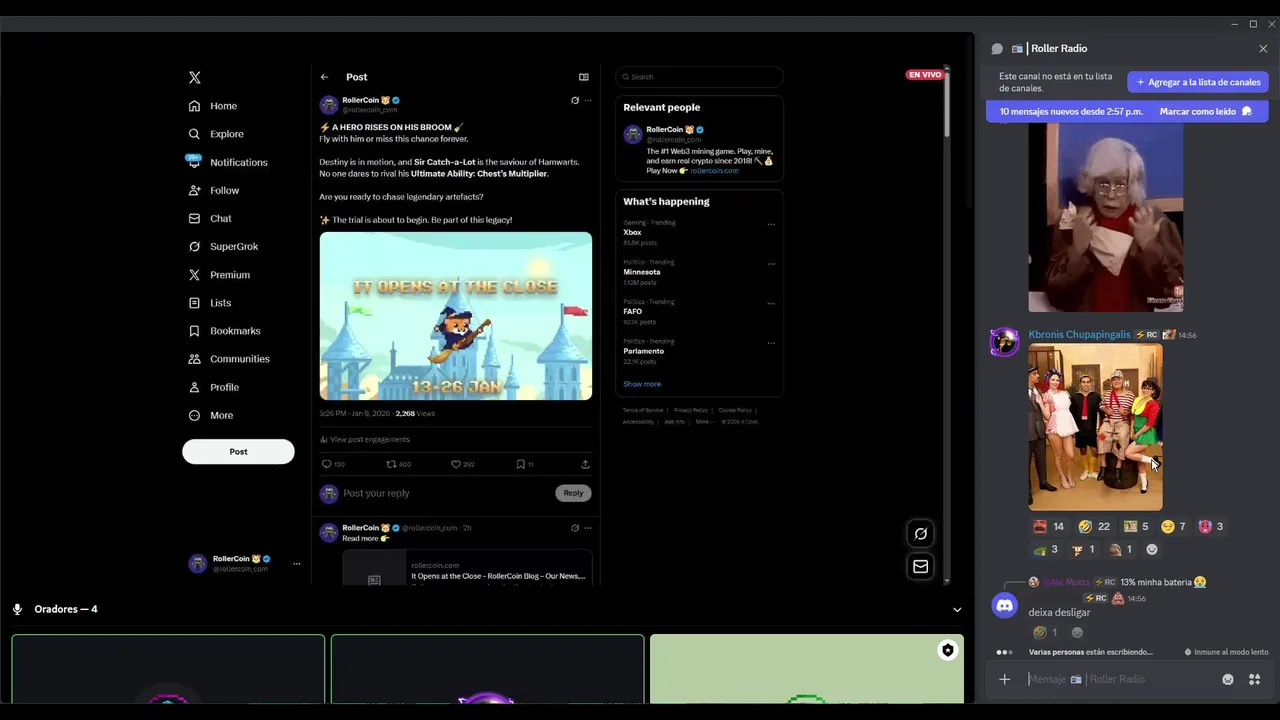Open the rollercoin.com link in bio

pyautogui.click(x=714, y=171)
